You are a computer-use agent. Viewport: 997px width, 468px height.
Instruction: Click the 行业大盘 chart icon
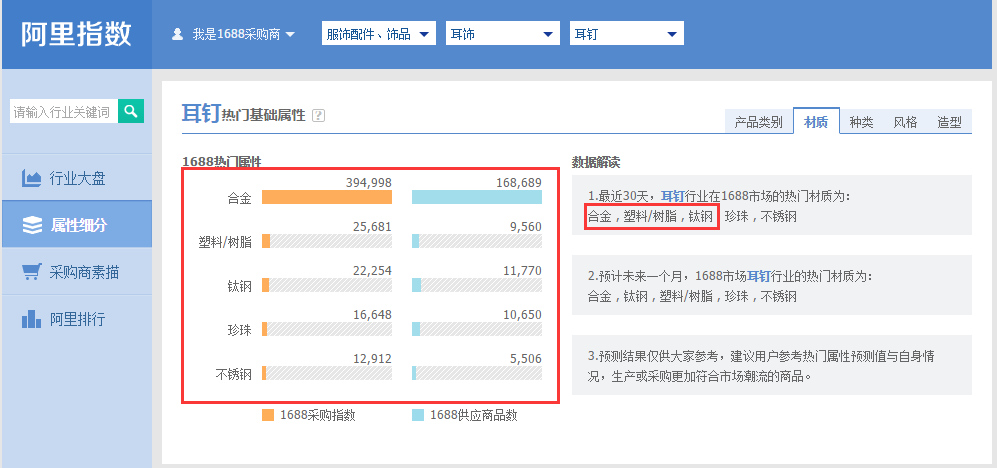pyautogui.click(x=32, y=179)
